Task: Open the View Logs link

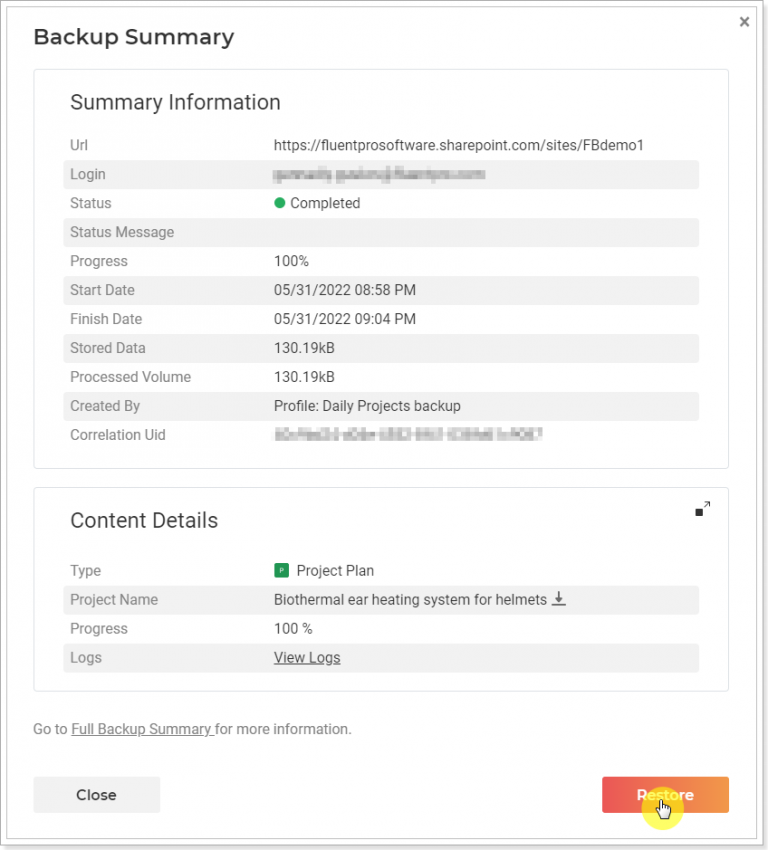Action: [307, 658]
